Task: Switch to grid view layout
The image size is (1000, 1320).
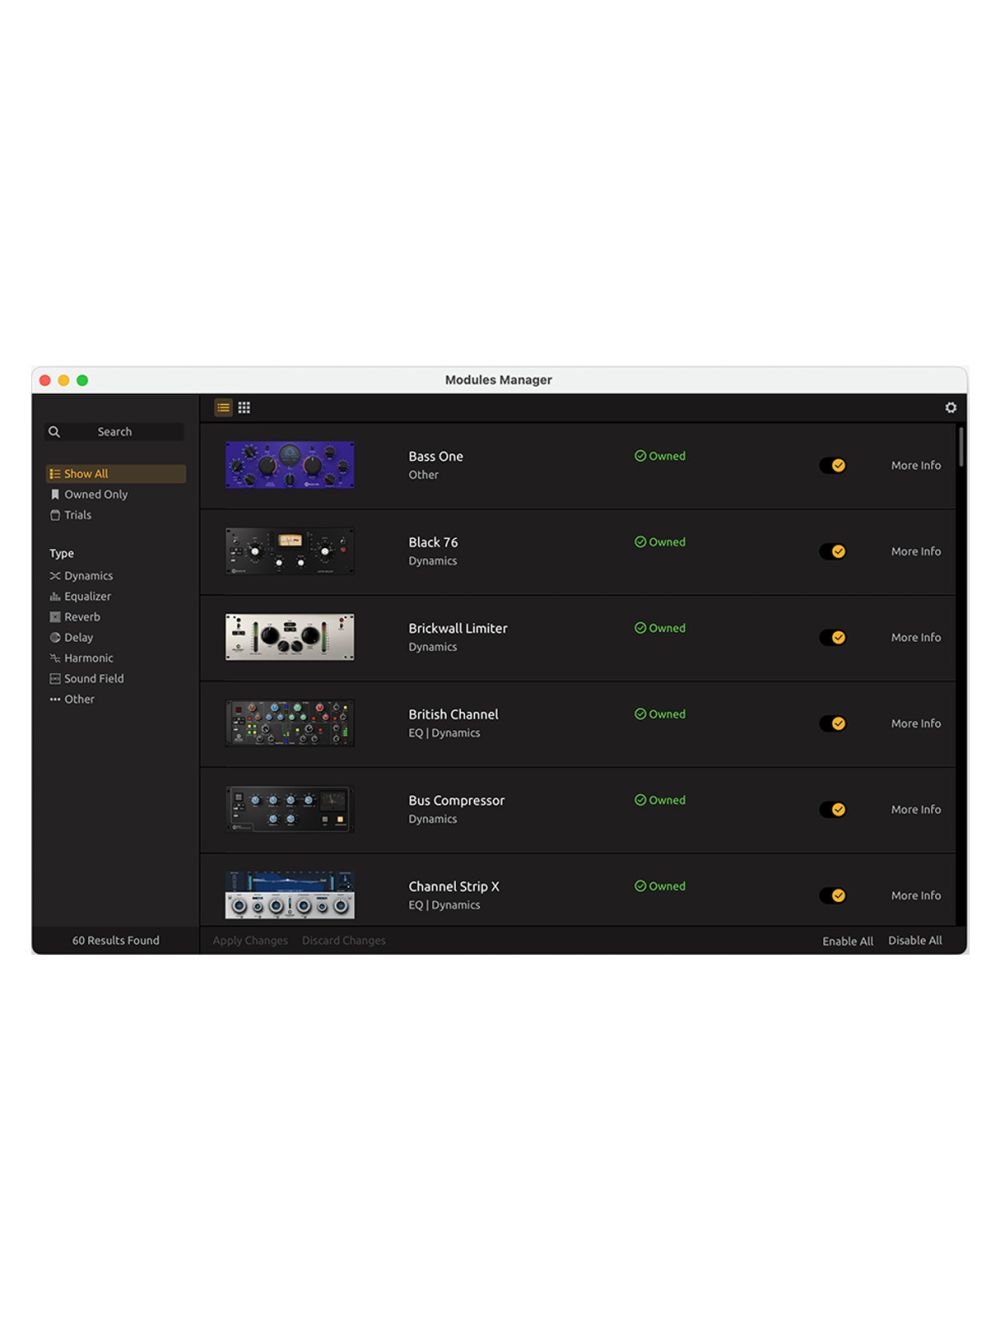Action: (x=244, y=407)
